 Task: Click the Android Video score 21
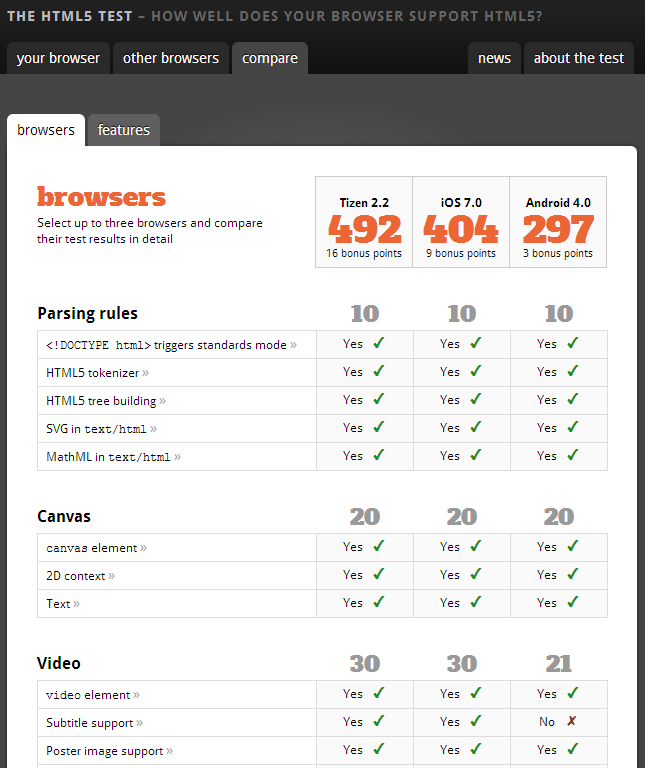(x=559, y=664)
